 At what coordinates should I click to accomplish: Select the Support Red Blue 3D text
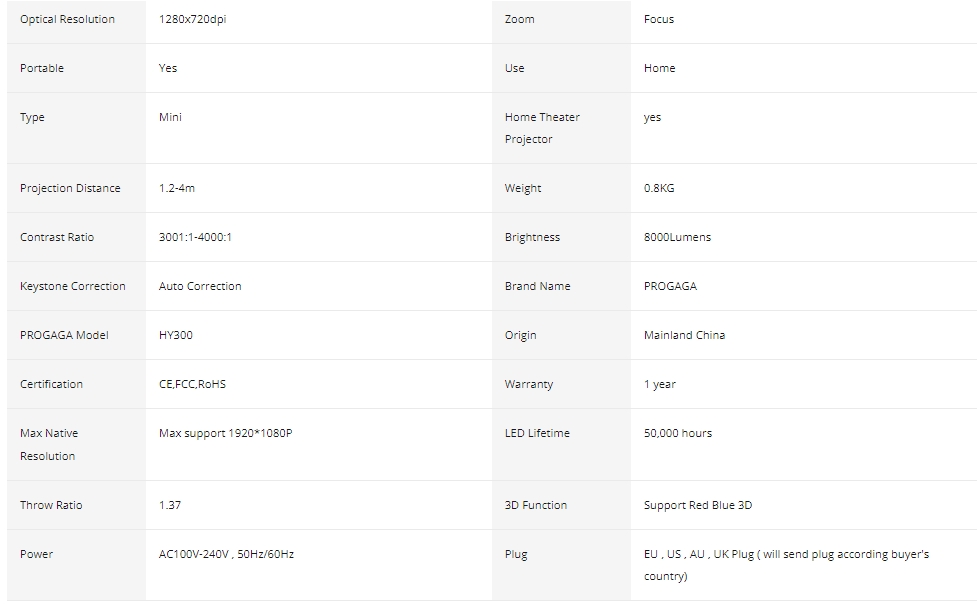click(698, 505)
